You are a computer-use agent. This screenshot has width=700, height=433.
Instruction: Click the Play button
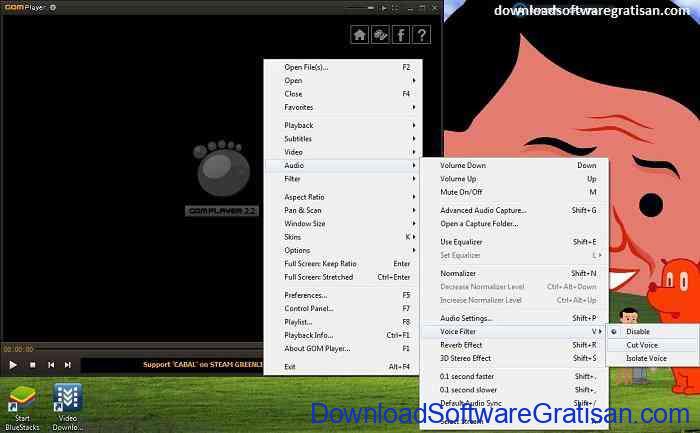coord(13,365)
